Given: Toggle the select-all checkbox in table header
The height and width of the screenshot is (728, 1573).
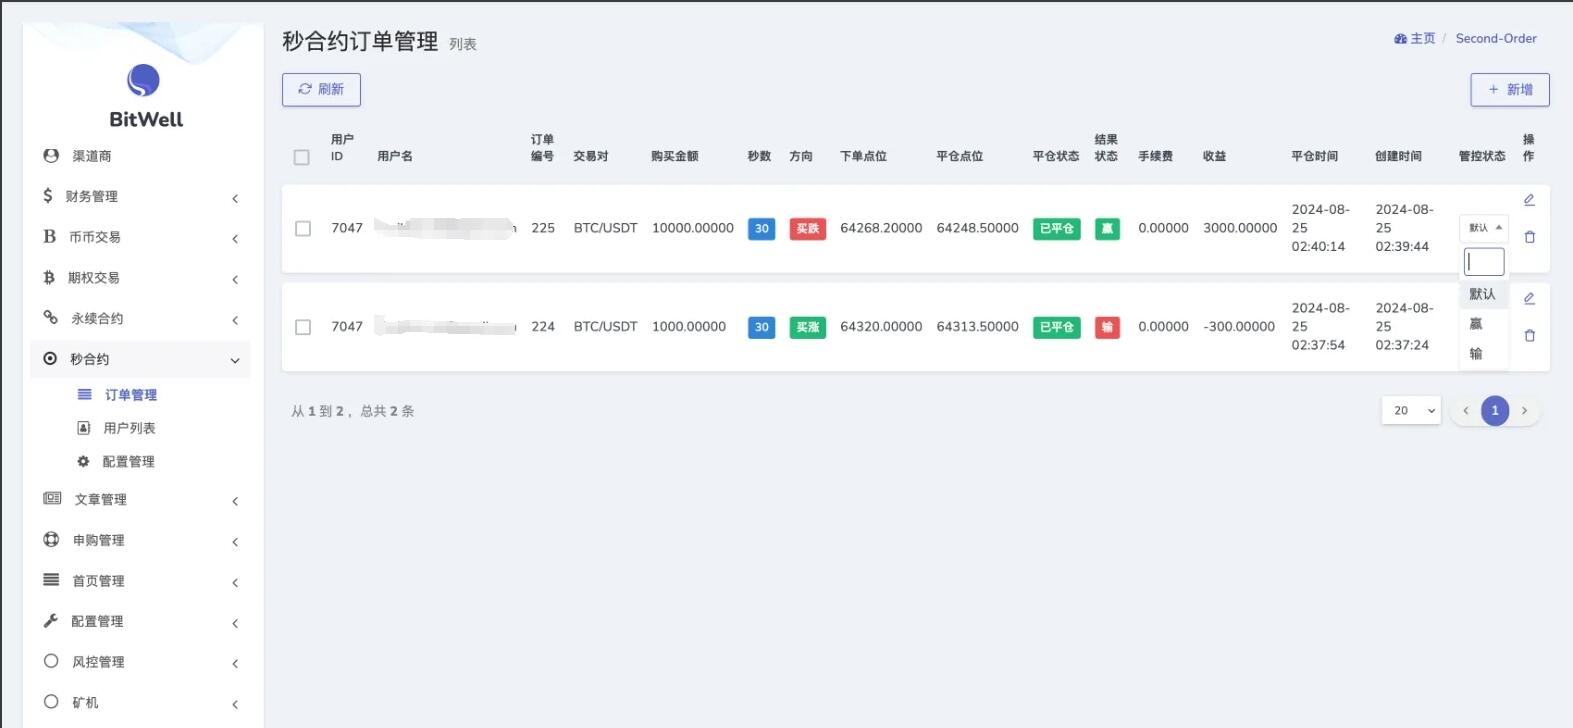Looking at the screenshot, I should (301, 157).
